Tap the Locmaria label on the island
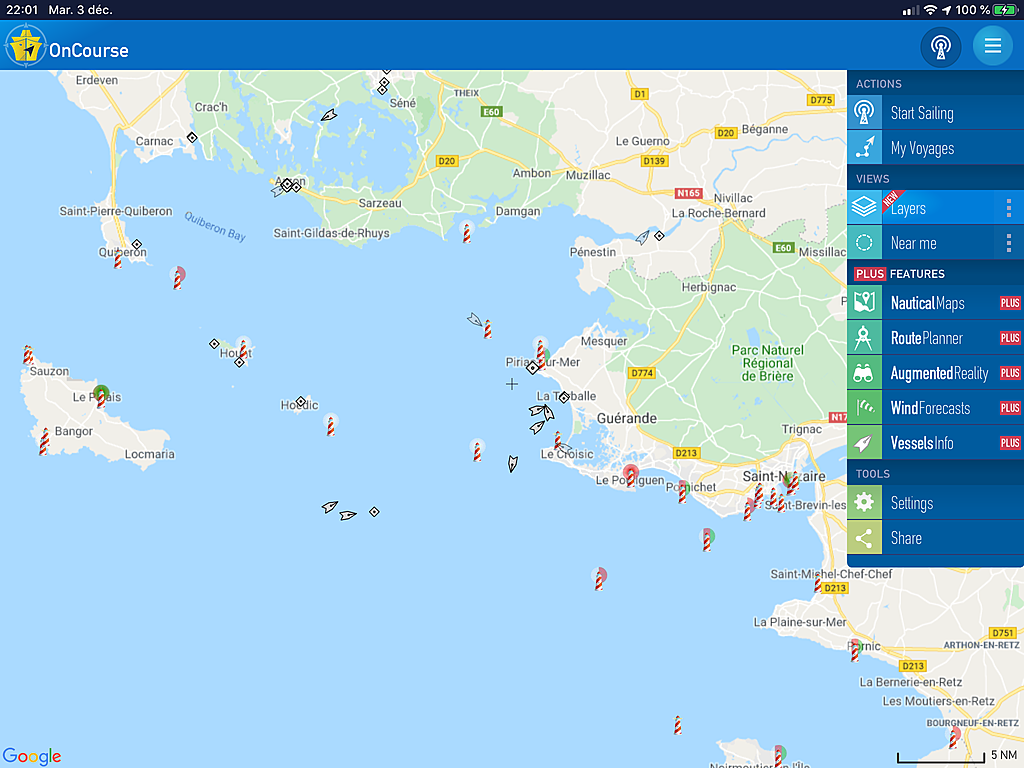The width and height of the screenshot is (1024, 768). point(150,454)
